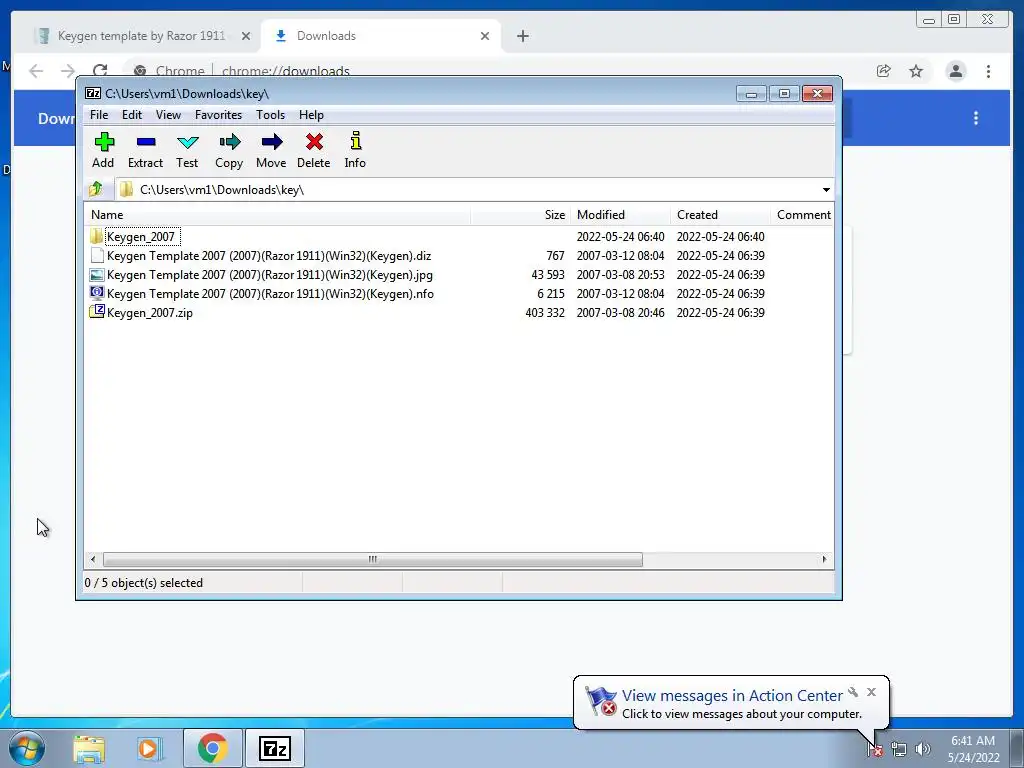Click the balloon wrench settings icon
The height and width of the screenshot is (768, 1024).
pos(853,692)
